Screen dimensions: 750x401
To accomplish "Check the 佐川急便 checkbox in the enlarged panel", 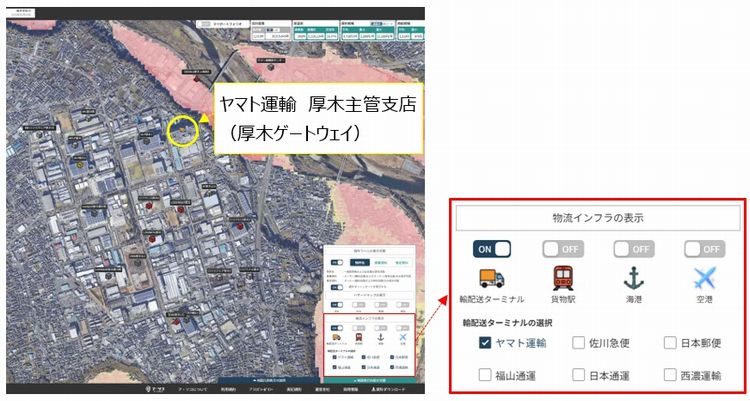I will [579, 343].
